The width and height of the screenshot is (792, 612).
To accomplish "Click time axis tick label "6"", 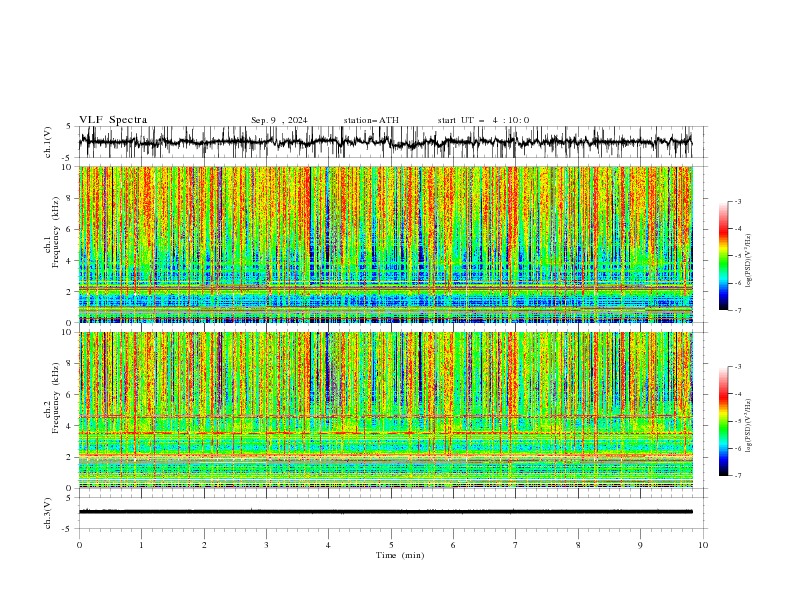I will [x=453, y=545].
